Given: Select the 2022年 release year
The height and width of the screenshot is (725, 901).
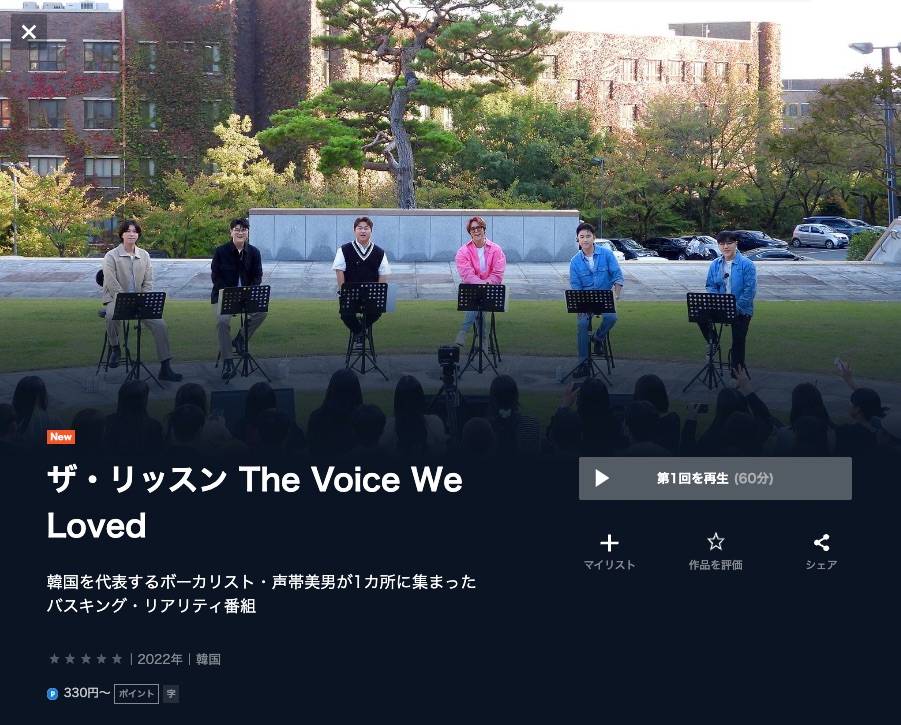Looking at the screenshot, I should [x=160, y=659].
